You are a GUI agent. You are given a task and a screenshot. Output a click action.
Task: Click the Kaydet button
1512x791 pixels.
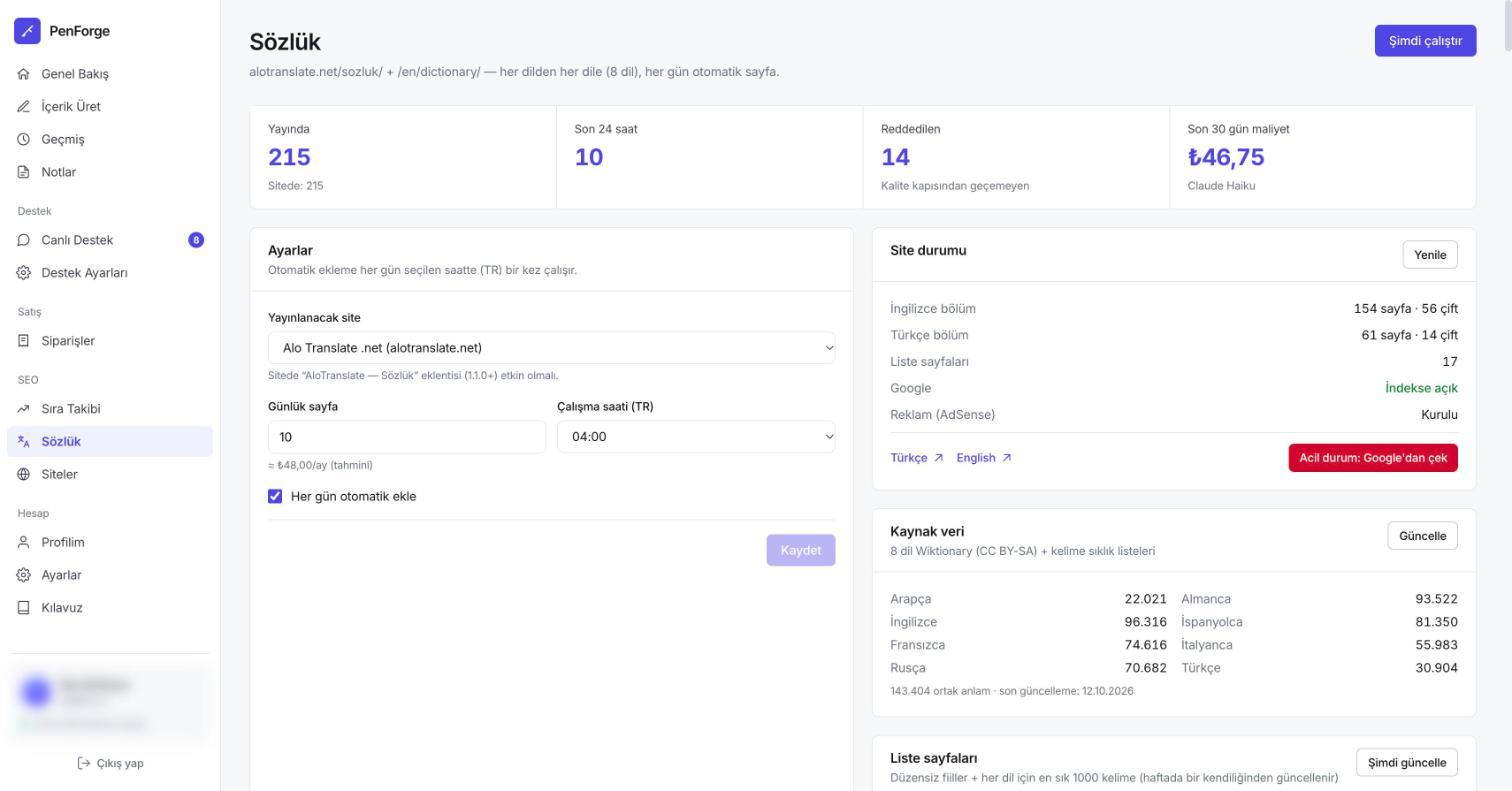click(x=801, y=550)
